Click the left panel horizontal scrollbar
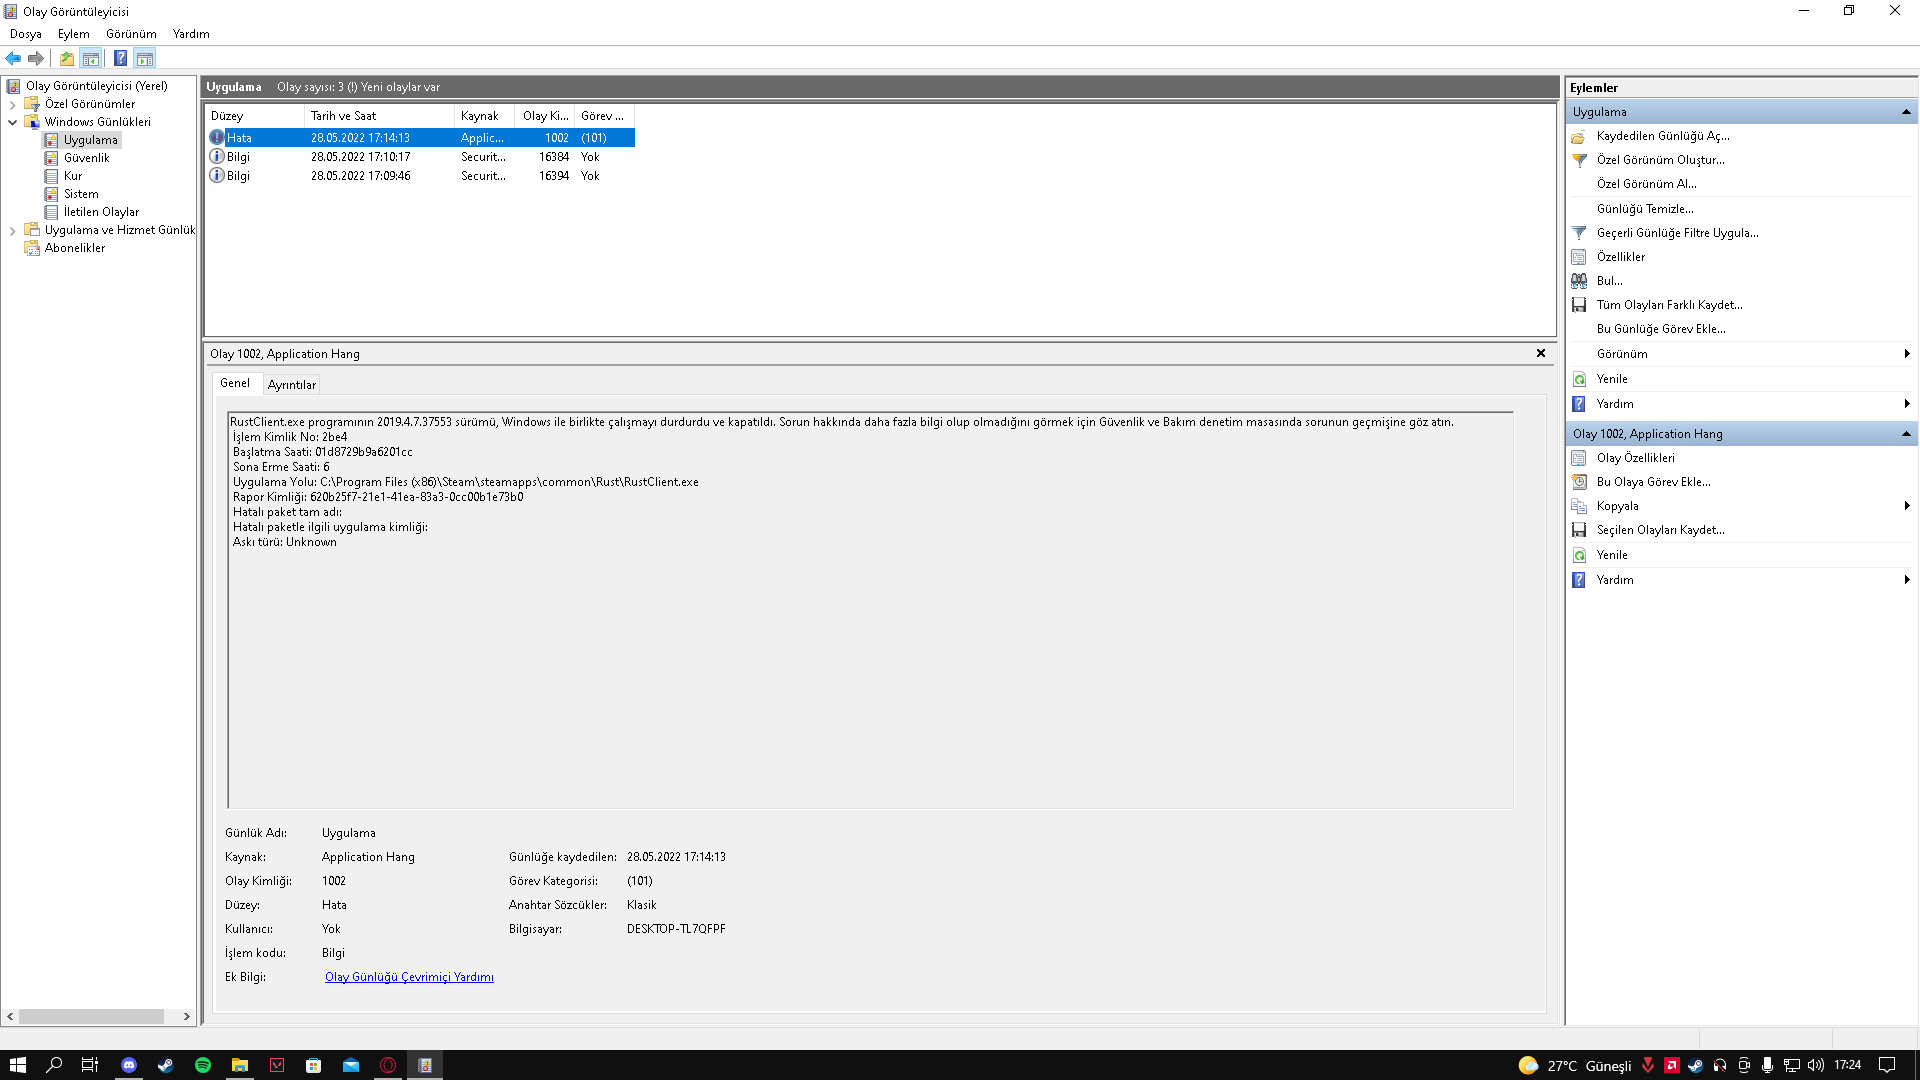1920x1080 pixels. pyautogui.click(x=91, y=1016)
